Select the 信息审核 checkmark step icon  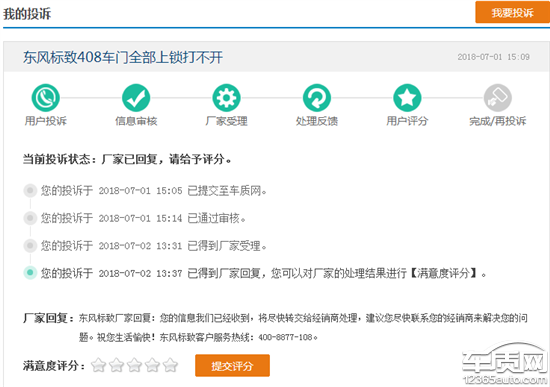[x=136, y=98]
